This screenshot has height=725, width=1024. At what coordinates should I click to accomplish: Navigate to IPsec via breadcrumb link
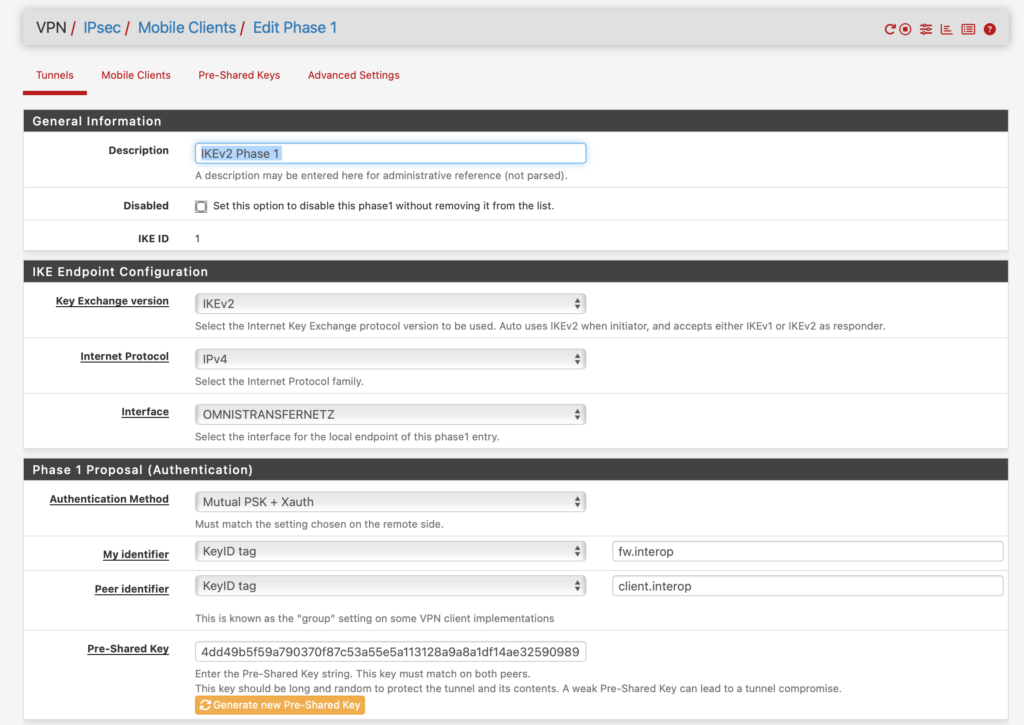[101, 27]
